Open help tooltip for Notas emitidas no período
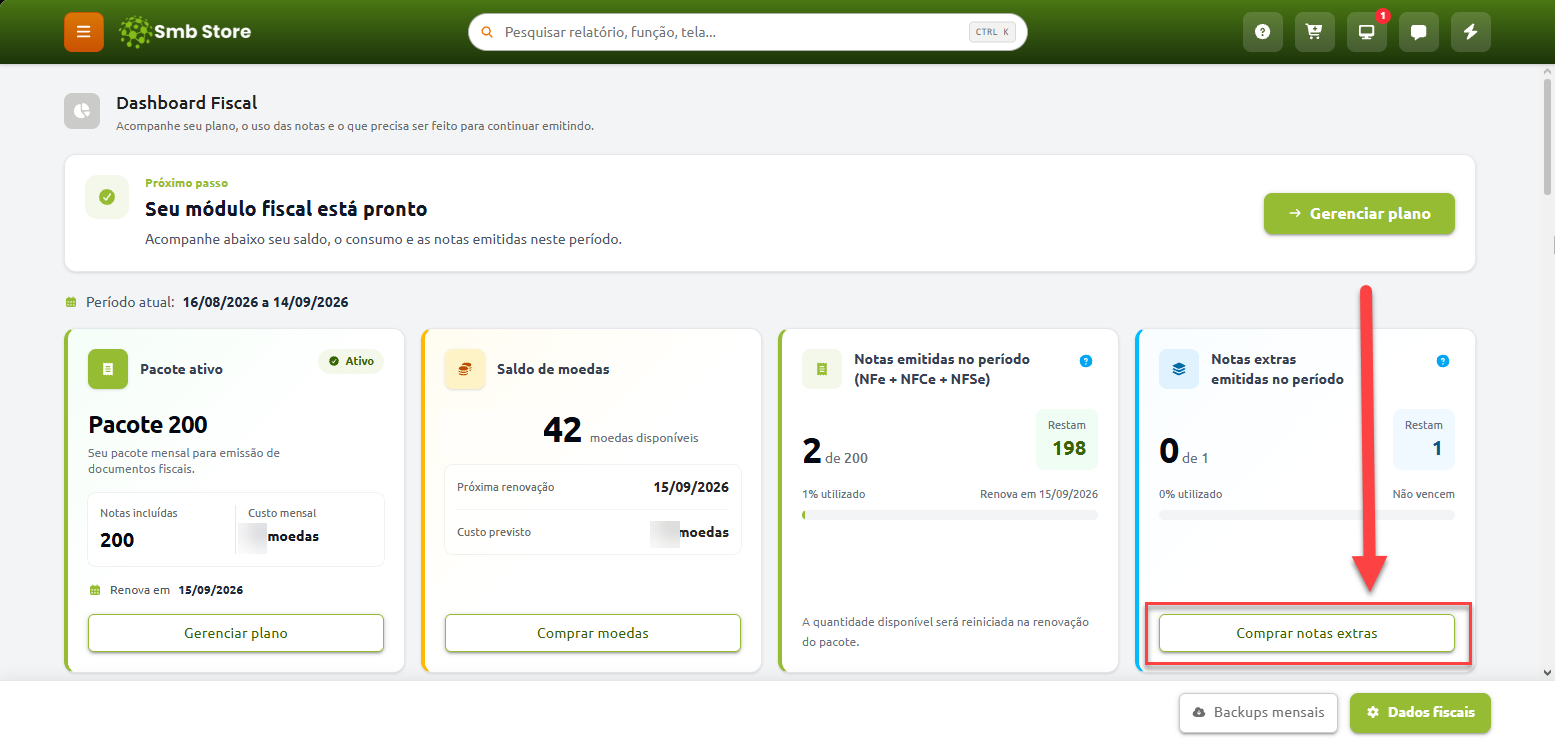Screen dimensions: 1555x745 pos(1086,361)
